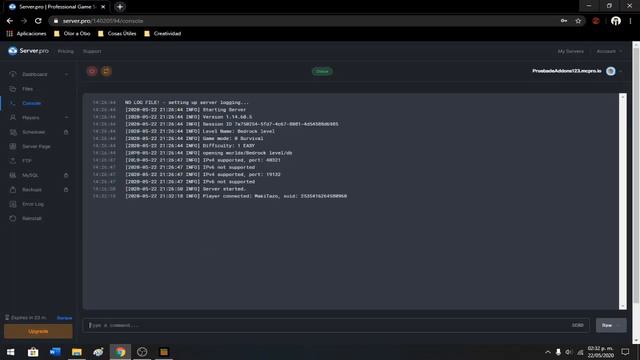Open File Explorer from the taskbar
Viewport: 640px width, 360px height.
tap(77, 352)
